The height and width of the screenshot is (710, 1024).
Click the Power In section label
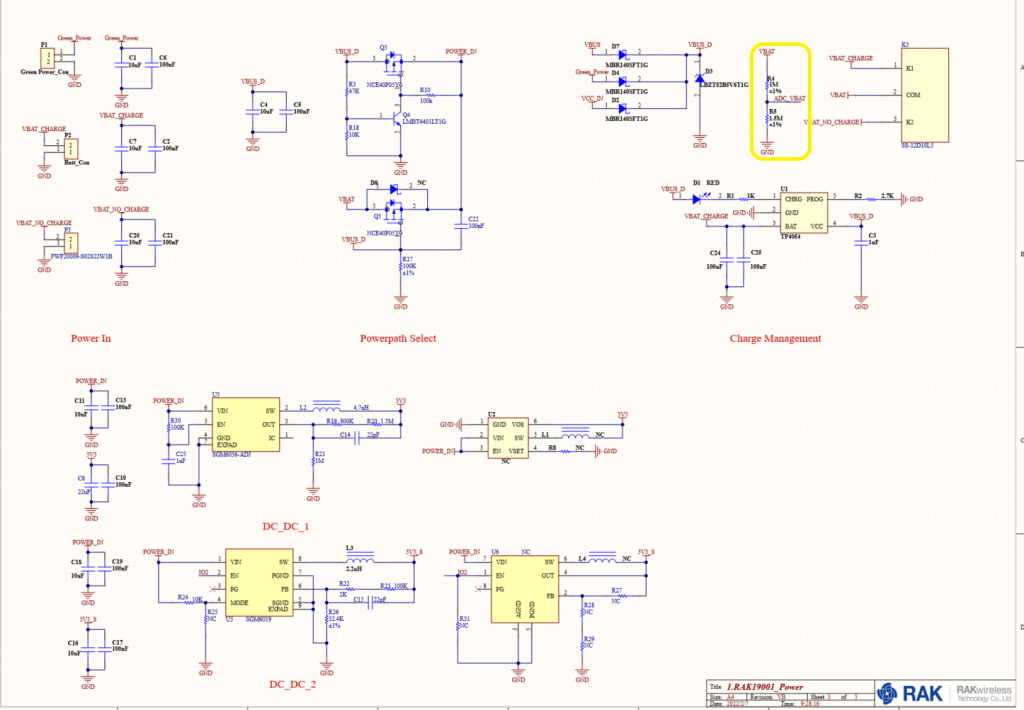point(91,338)
